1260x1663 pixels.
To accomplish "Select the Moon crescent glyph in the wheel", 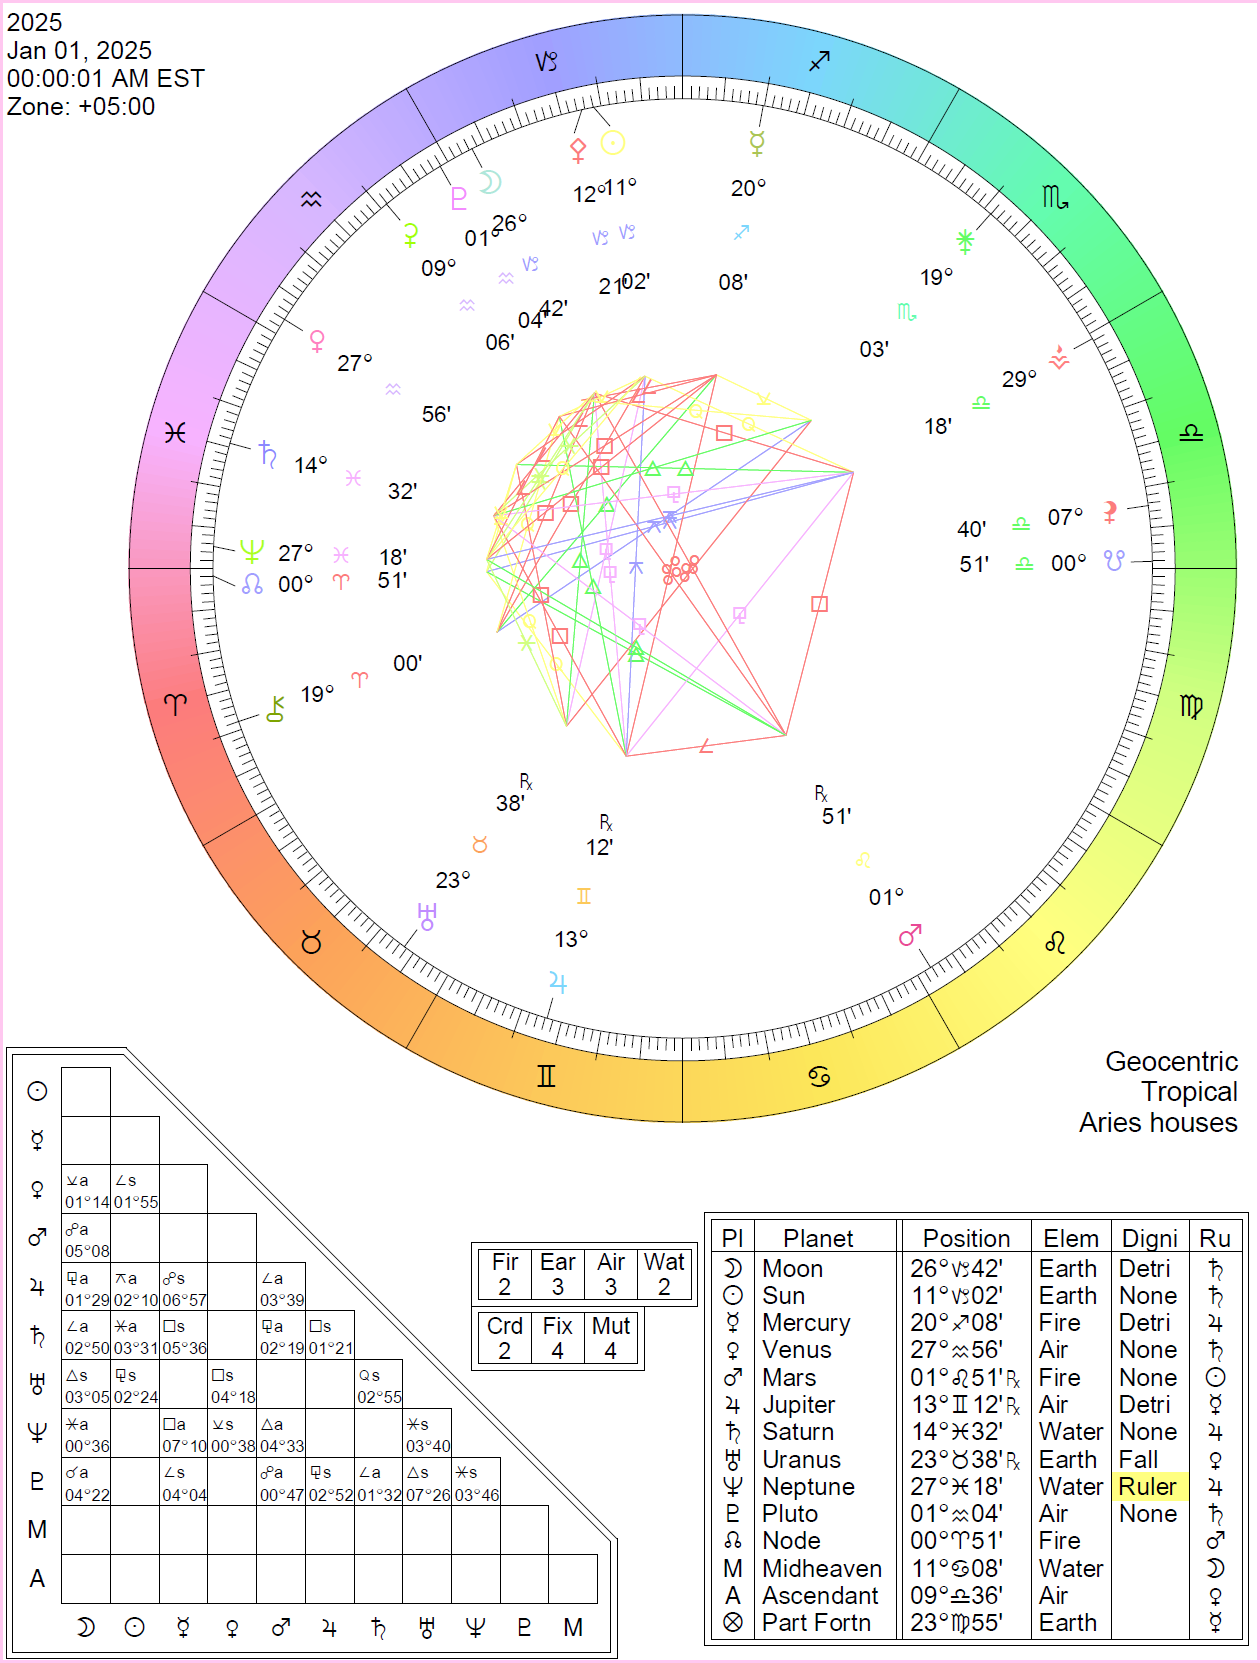I will (x=490, y=181).
